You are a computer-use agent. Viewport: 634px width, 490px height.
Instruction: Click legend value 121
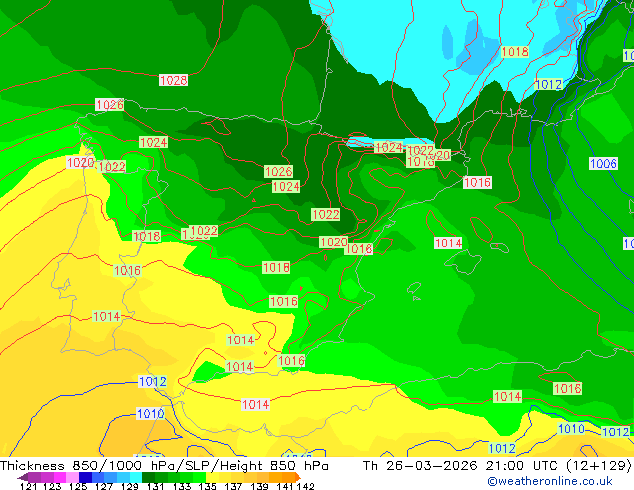28,486
